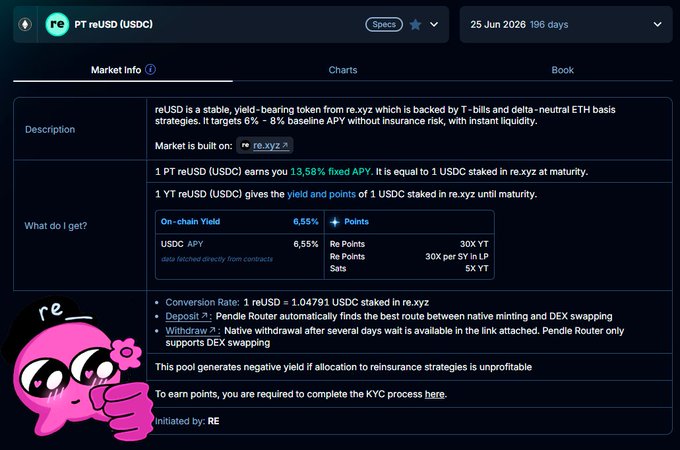Open the 25 Jun 2026 maturity dropdown
Viewport: 680px width, 450px height.
566,24
